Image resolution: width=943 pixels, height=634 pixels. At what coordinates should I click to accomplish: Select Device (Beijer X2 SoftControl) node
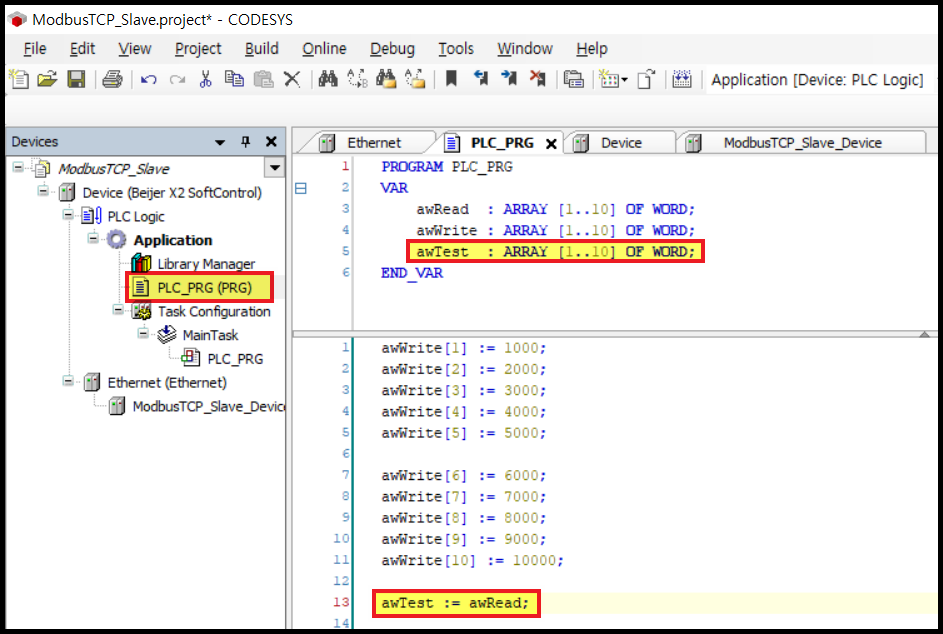tap(172, 192)
